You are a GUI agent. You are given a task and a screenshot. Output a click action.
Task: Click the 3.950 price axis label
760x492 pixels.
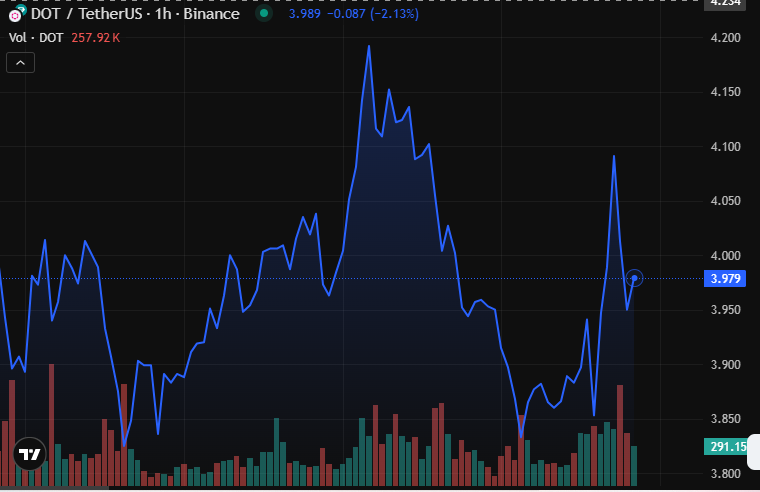coord(725,310)
